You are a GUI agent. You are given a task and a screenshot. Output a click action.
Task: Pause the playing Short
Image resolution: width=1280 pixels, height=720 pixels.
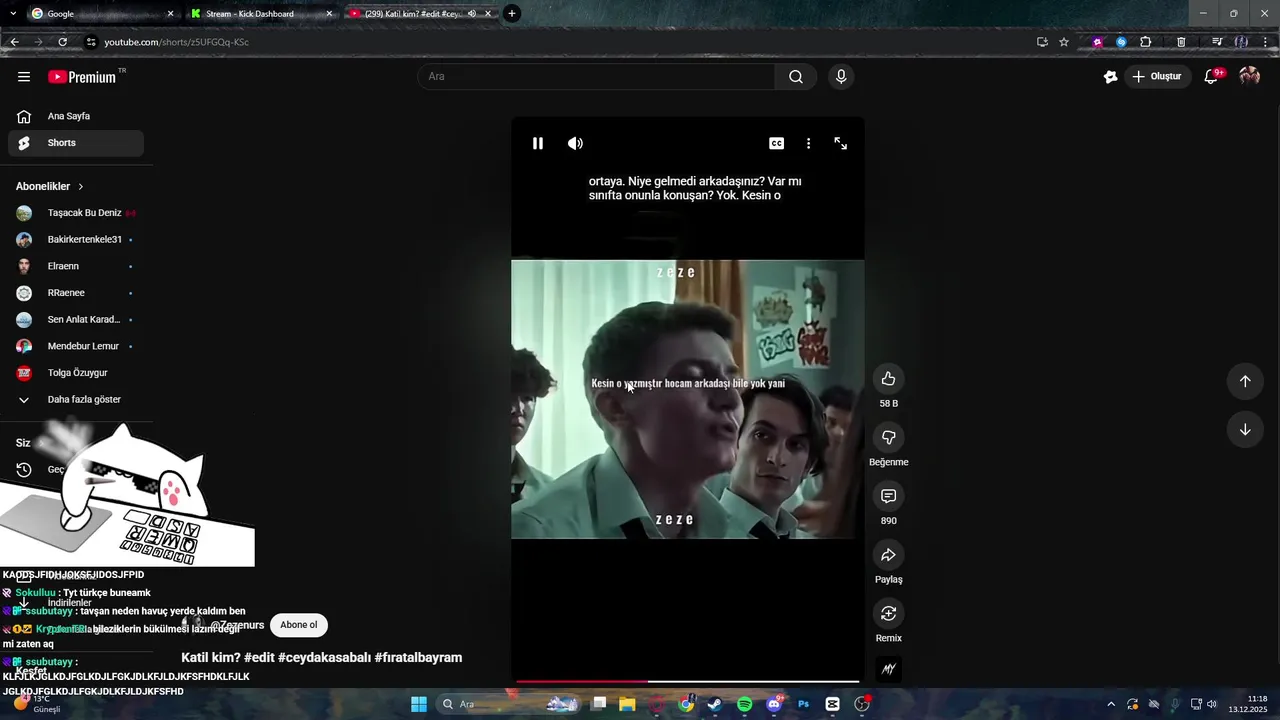coord(538,143)
